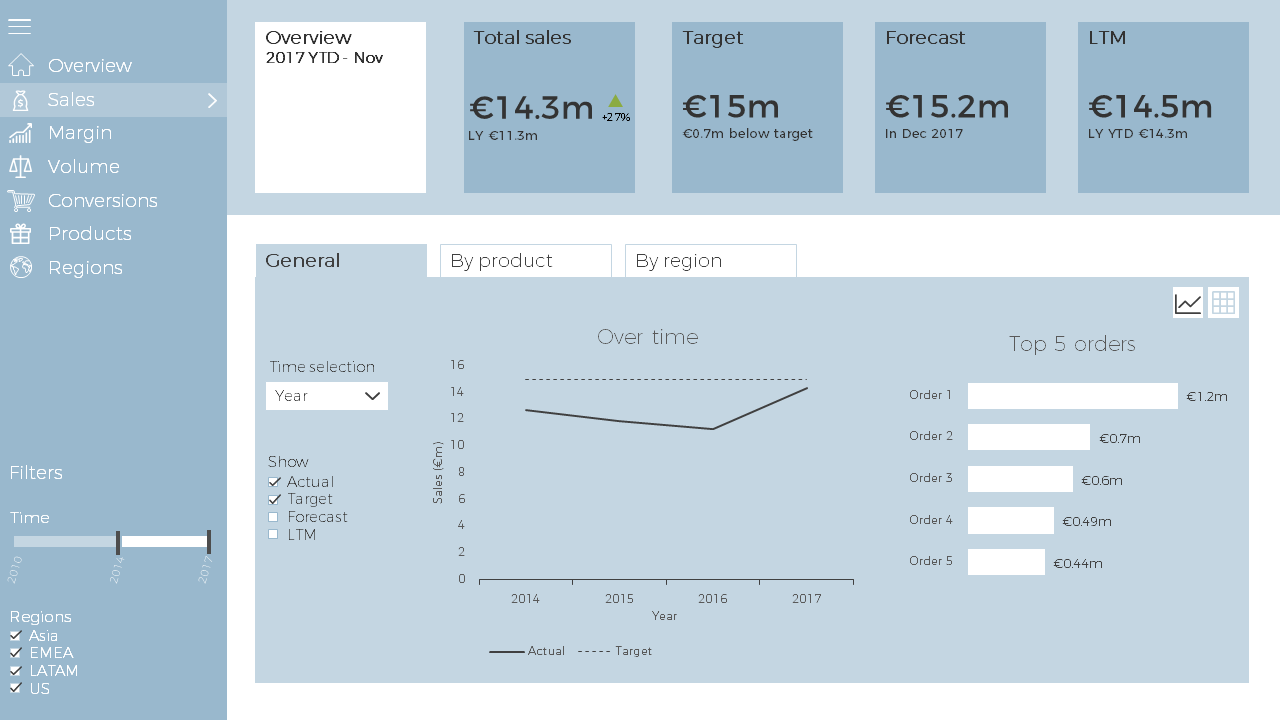Click the 2014 time slider handle

118,542
